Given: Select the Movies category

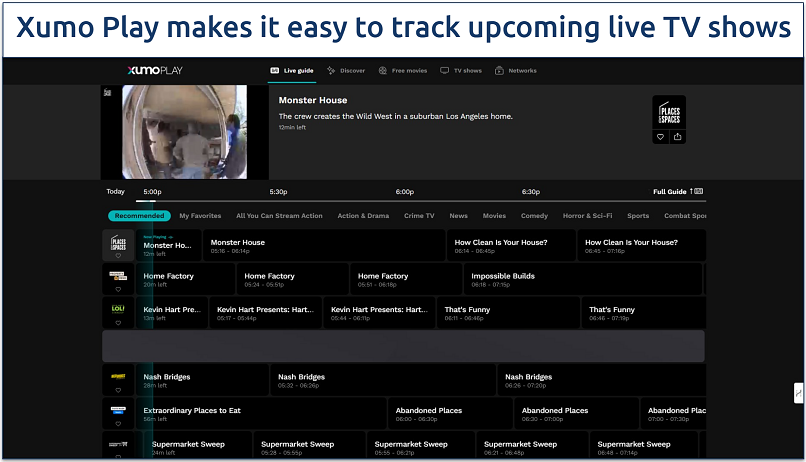Looking at the screenshot, I should point(494,216).
